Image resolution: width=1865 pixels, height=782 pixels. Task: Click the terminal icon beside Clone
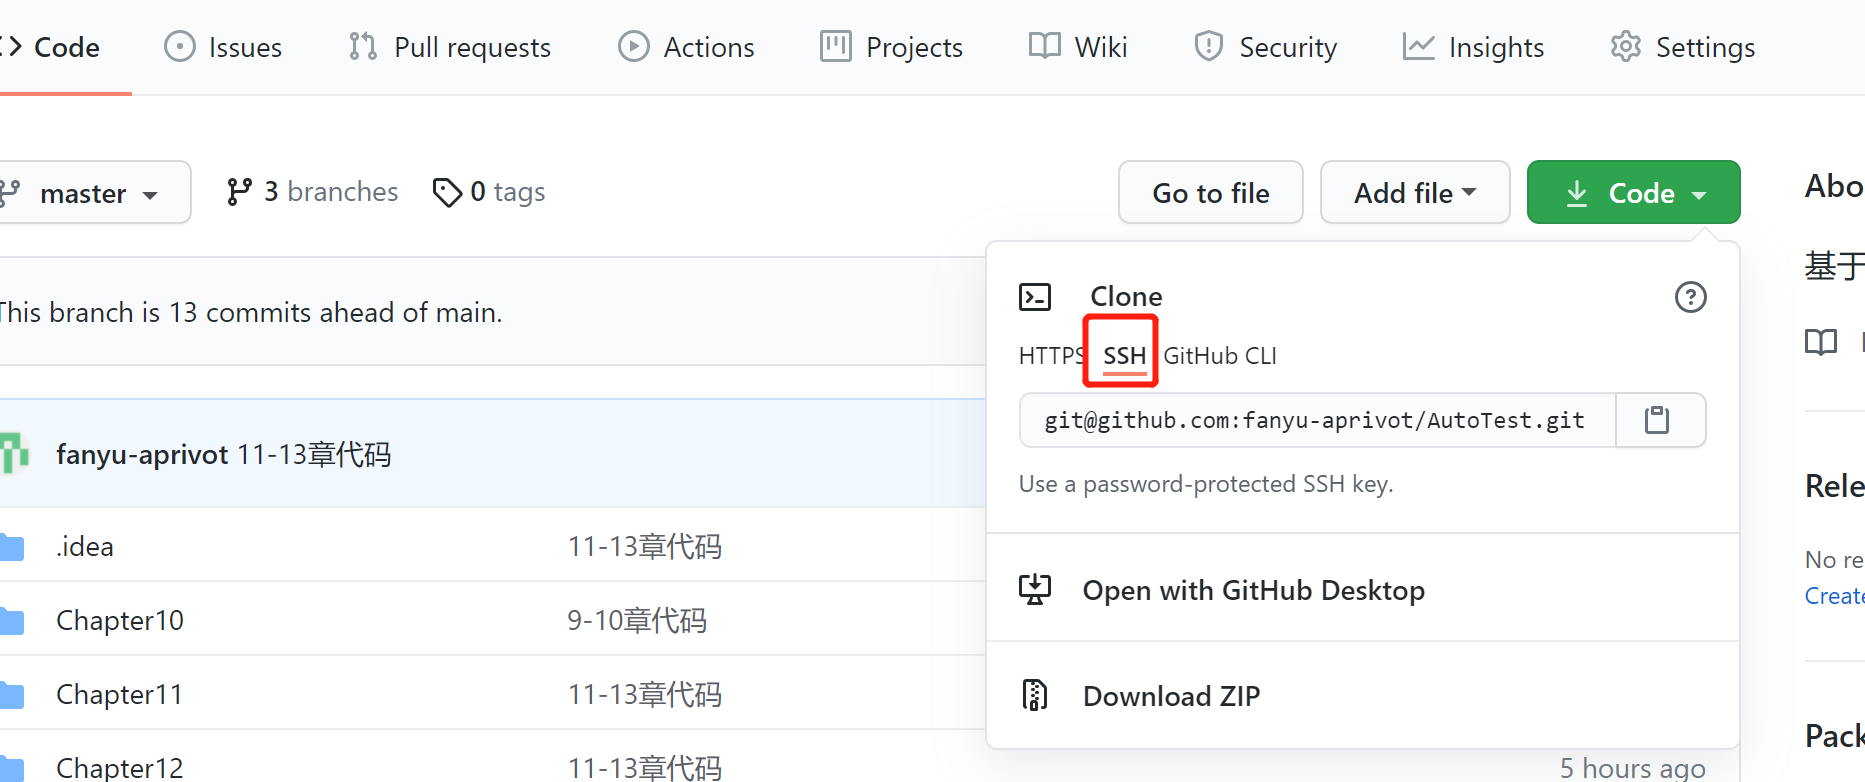click(1036, 296)
